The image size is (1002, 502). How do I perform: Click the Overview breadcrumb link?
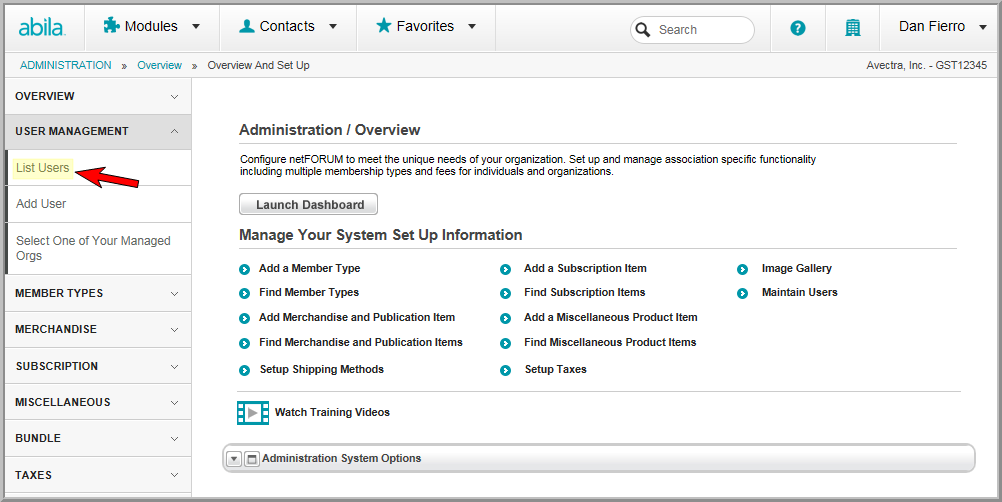coord(160,65)
